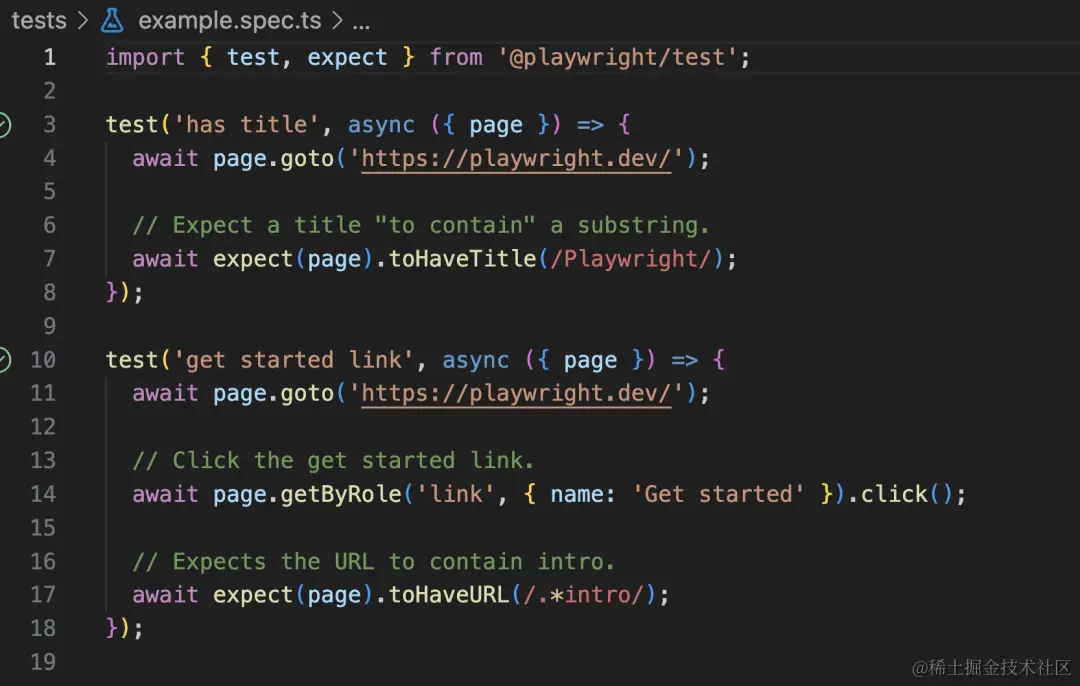
Task: Click the closing '});' on line 8
Action: pos(125,293)
